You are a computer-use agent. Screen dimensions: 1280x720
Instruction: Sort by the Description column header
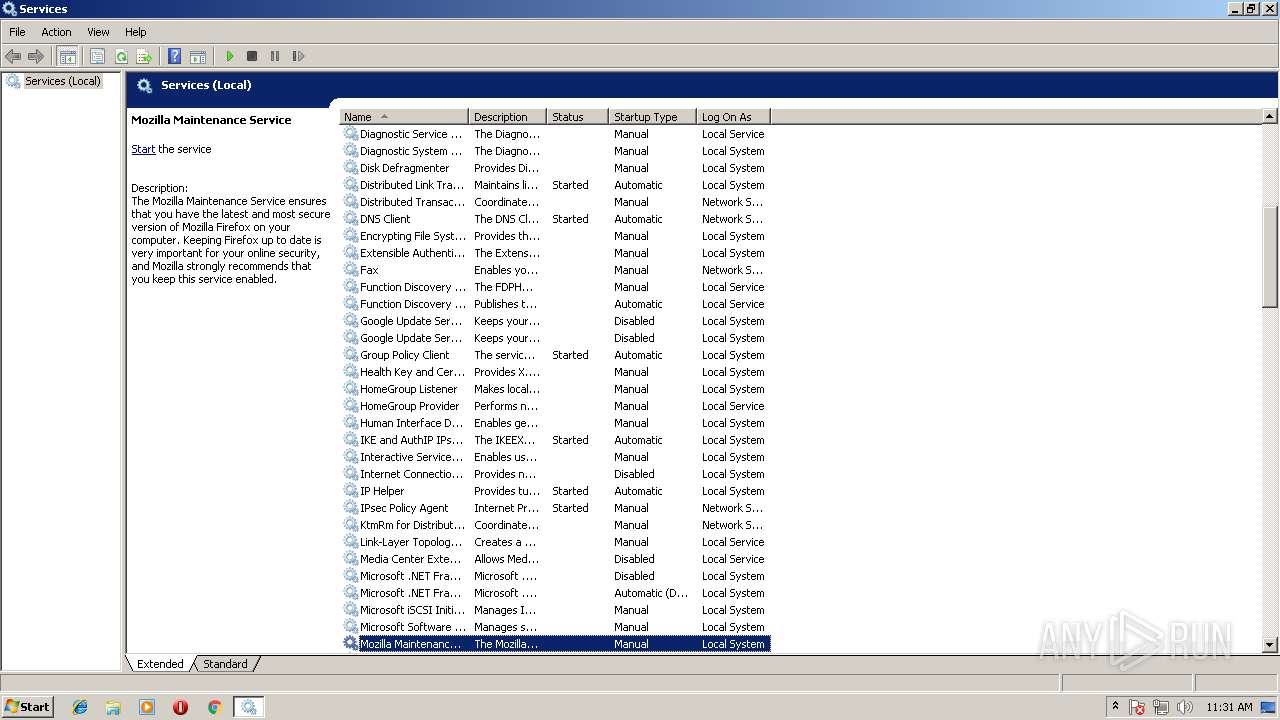point(507,117)
